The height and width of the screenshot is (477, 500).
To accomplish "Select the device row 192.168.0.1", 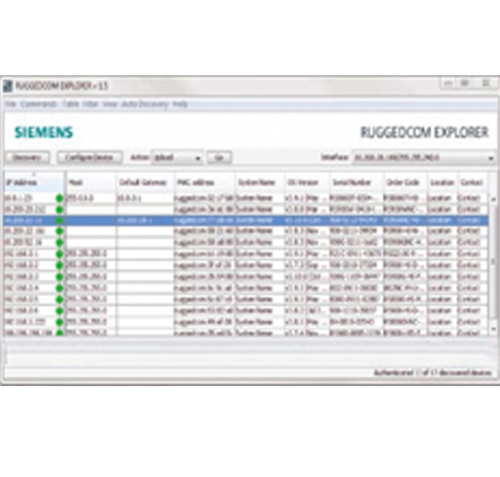I will pos(246,254).
